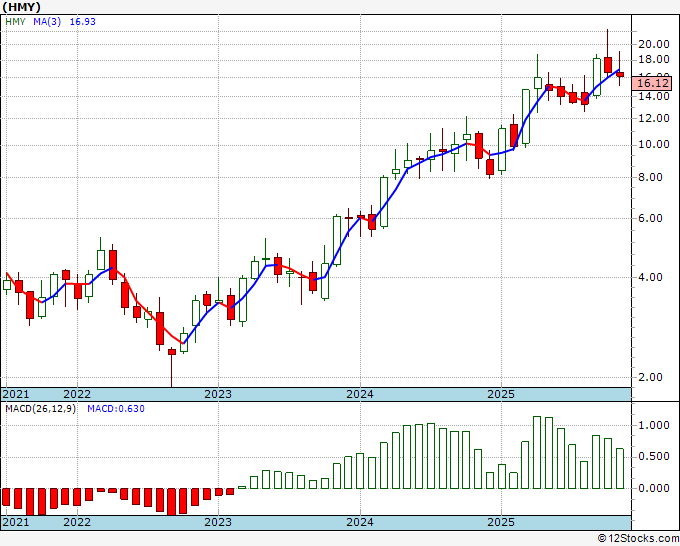Click the (HMY) ticker title
The height and width of the screenshot is (546, 680).
(21, 7)
